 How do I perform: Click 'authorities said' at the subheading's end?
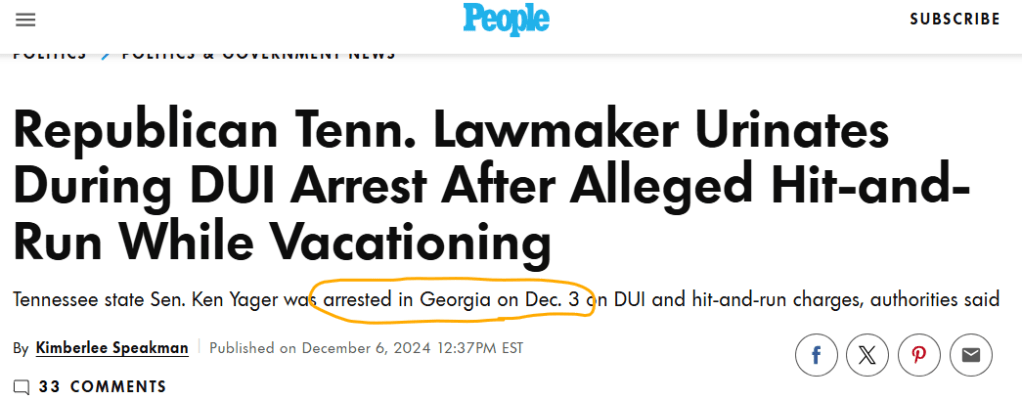[938, 298]
